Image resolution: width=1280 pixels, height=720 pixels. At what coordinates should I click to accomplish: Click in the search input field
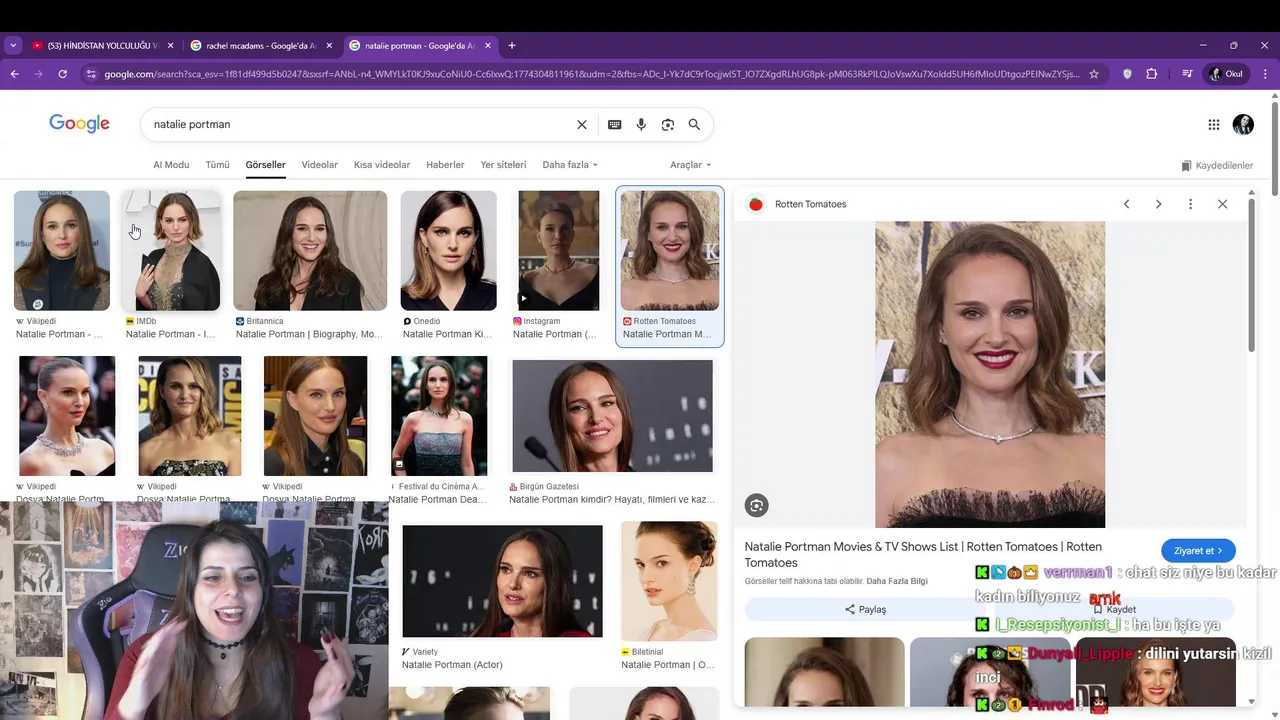[x=360, y=125]
